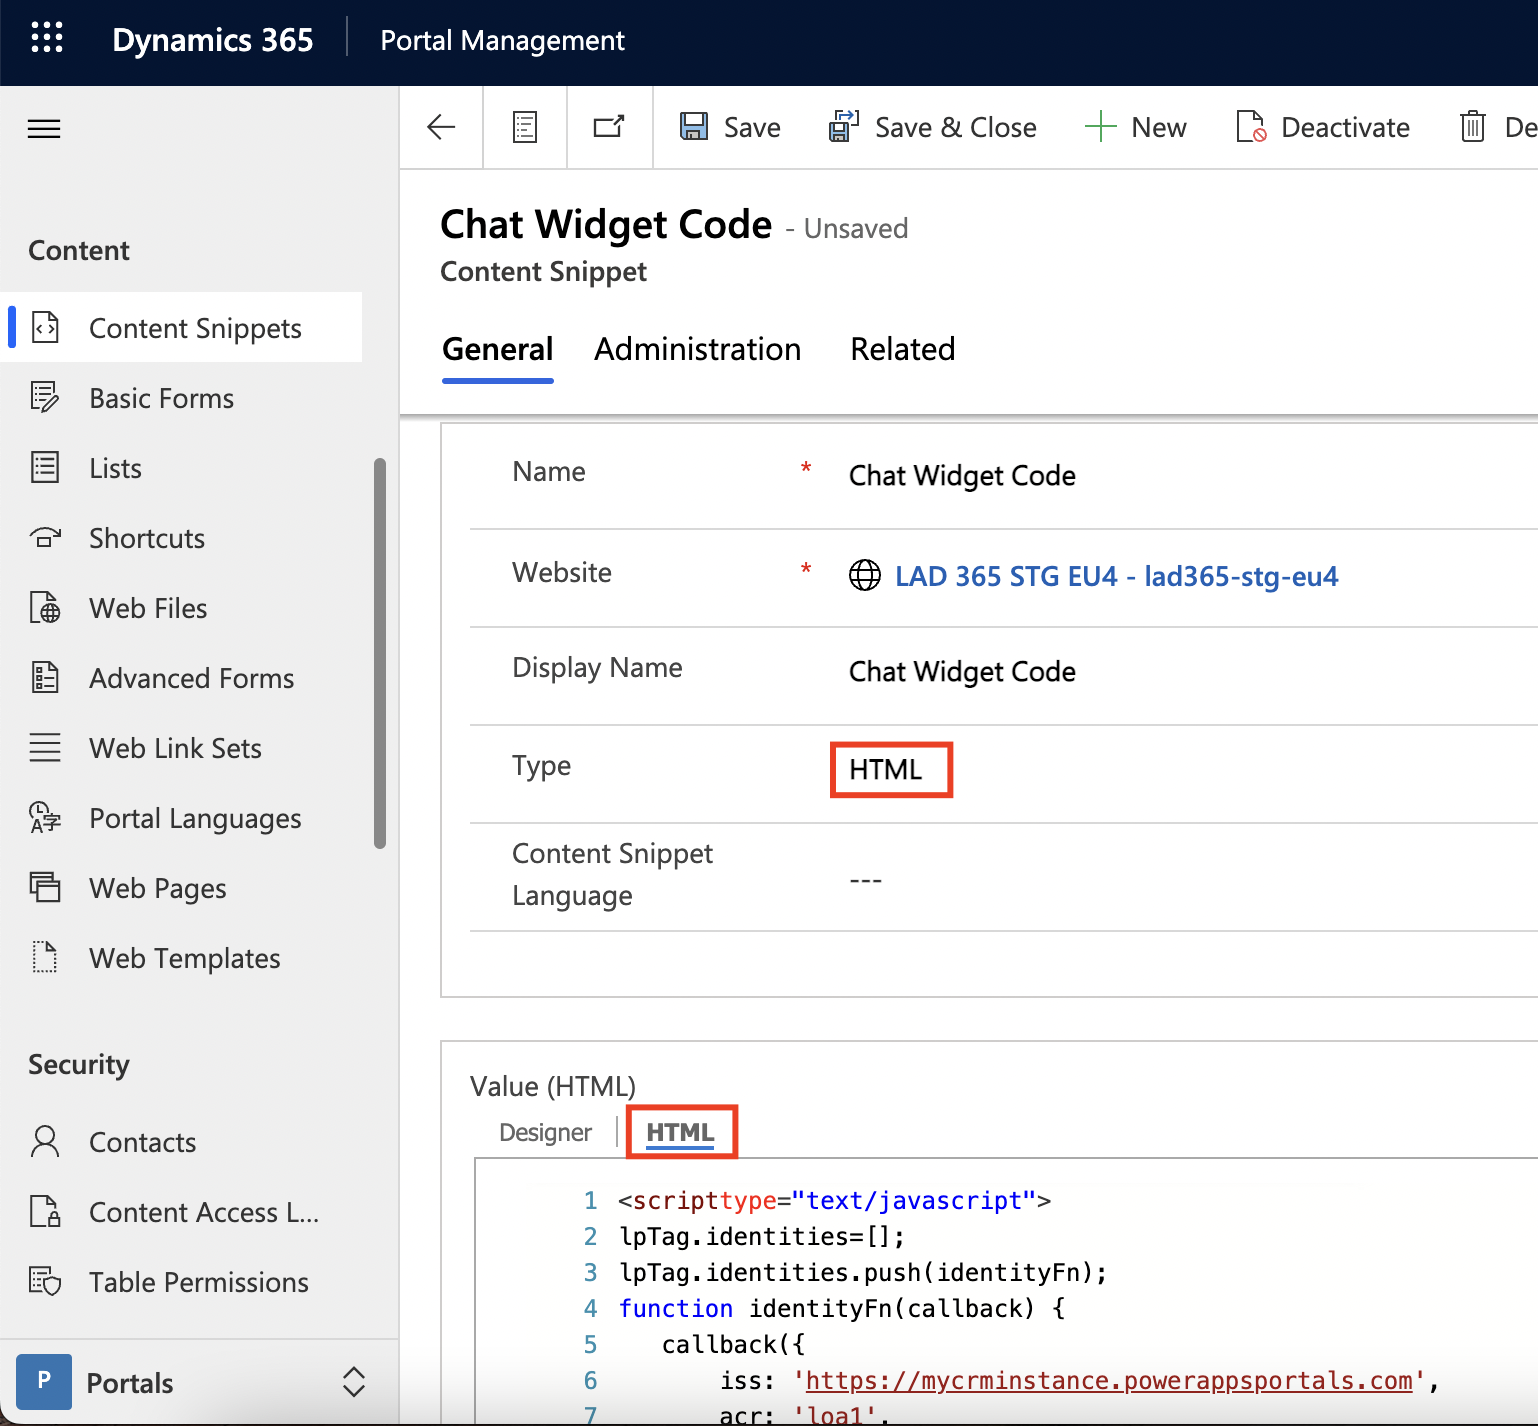Click the Lists sidebar icon
Image resolution: width=1538 pixels, height=1426 pixels.
[45, 467]
